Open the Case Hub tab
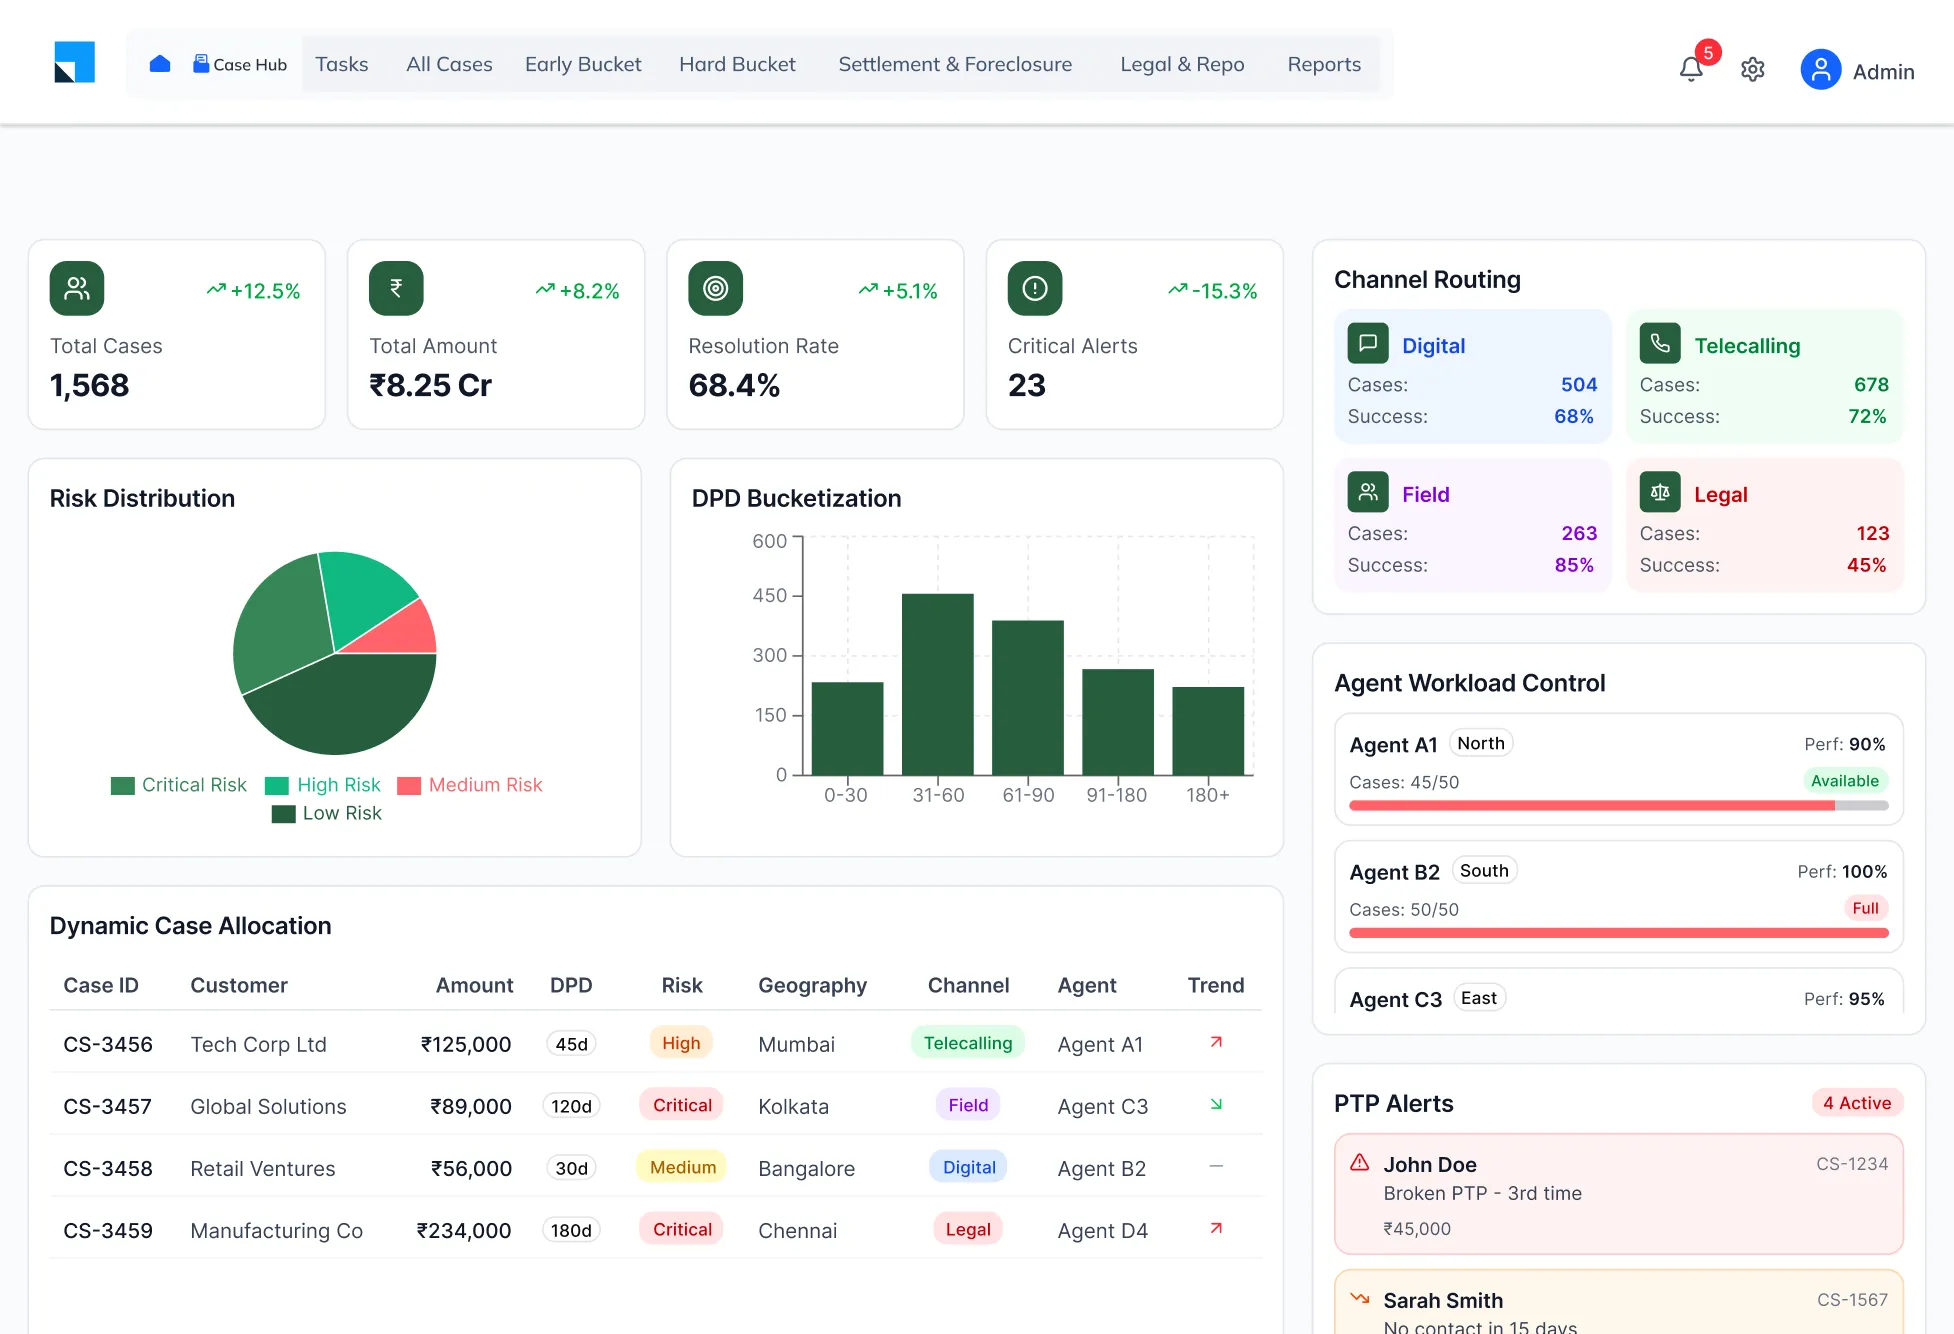 240,64
